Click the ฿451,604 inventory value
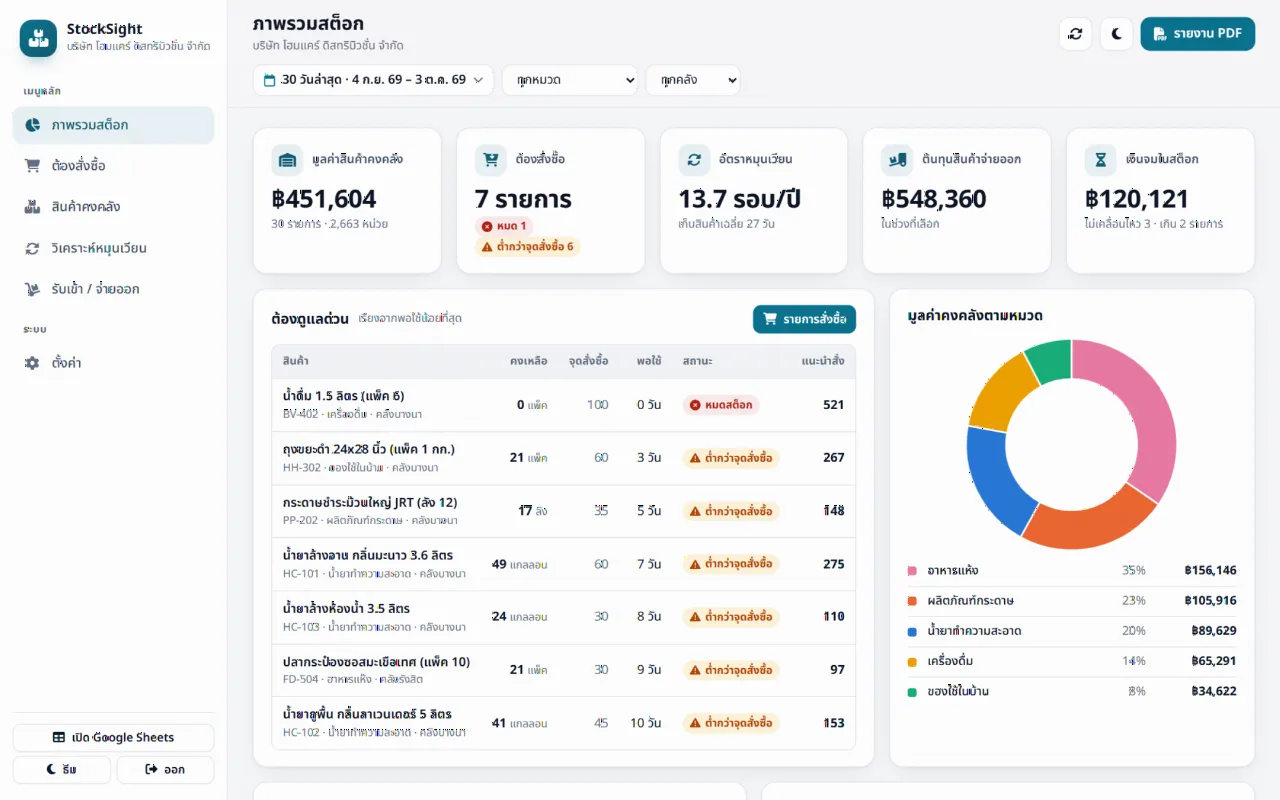Image resolution: width=1280 pixels, height=800 pixels. coord(324,199)
